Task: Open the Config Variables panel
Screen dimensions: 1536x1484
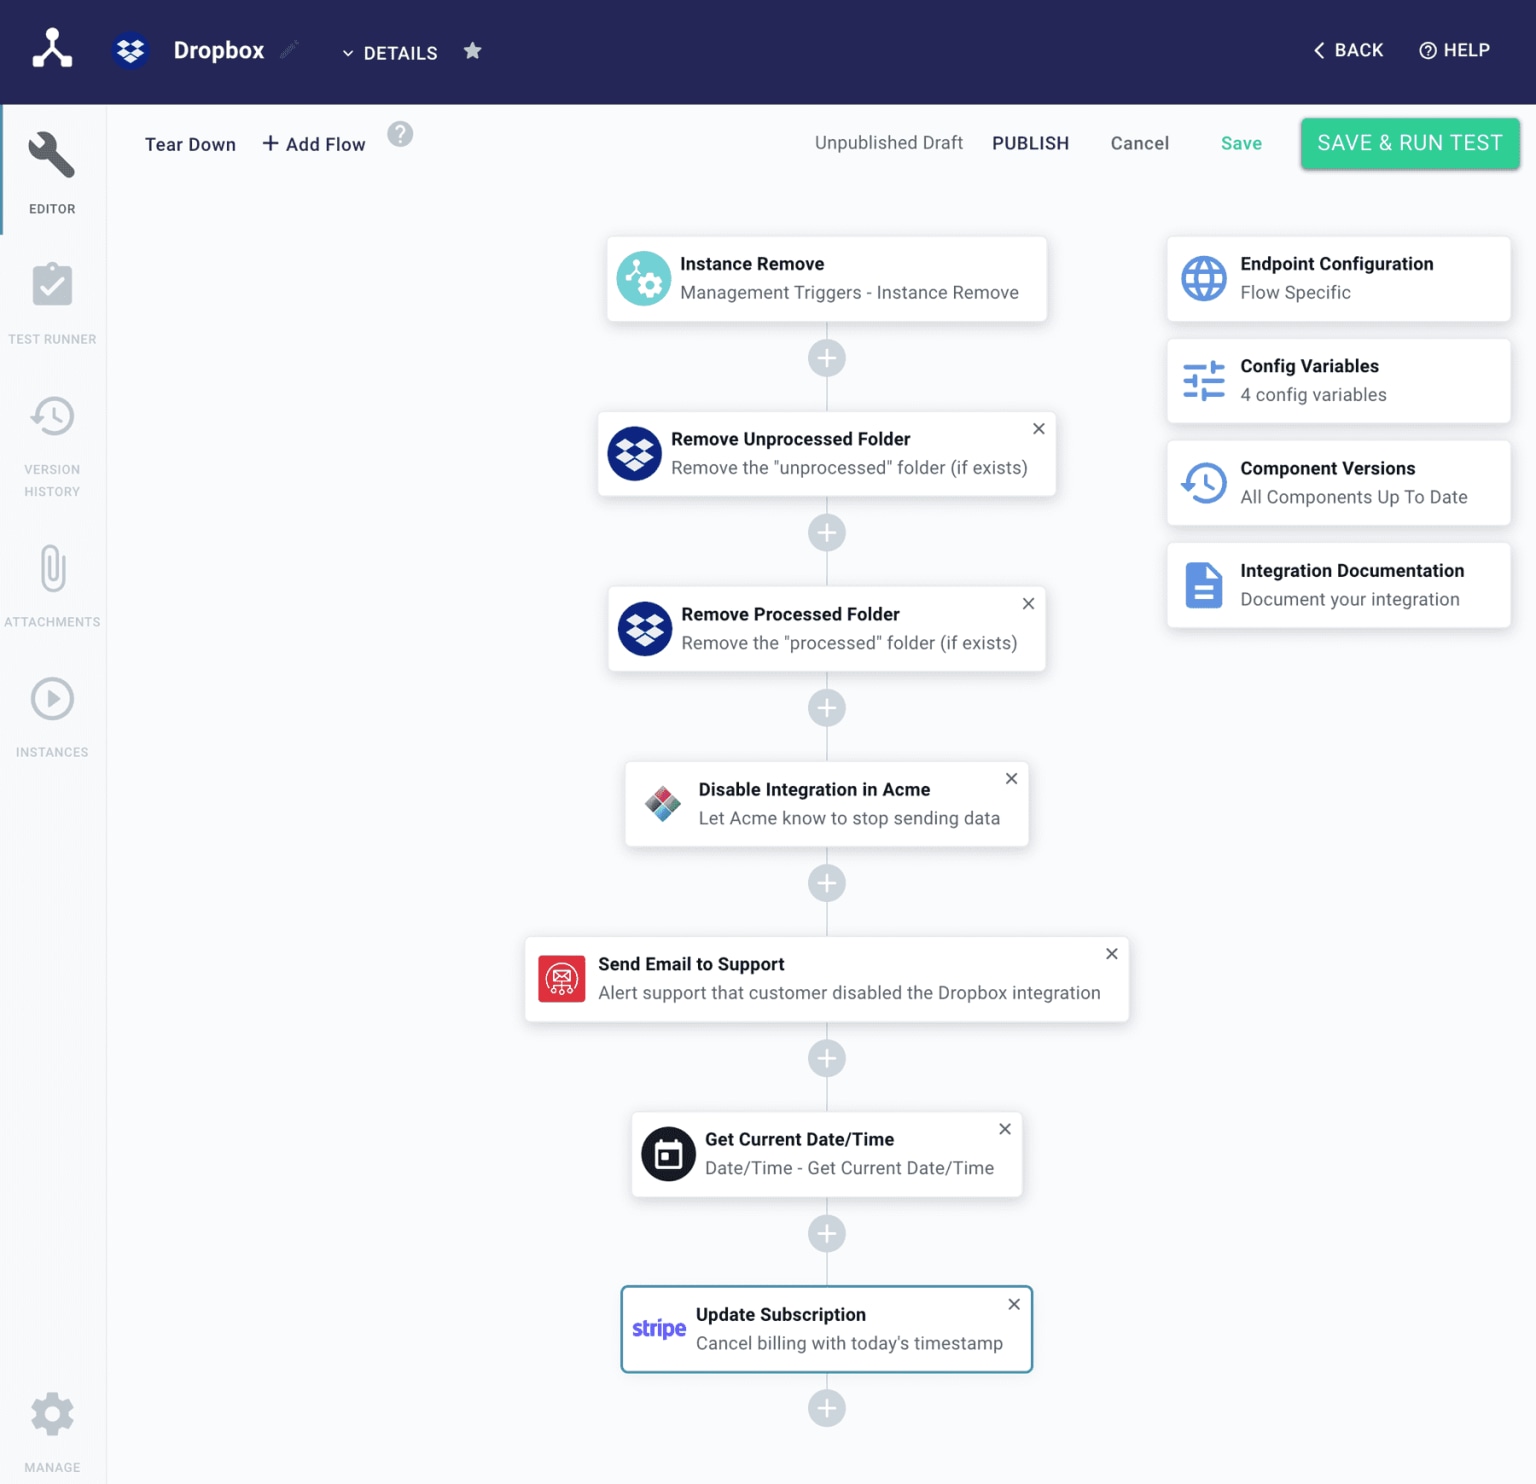Action: tap(1338, 381)
